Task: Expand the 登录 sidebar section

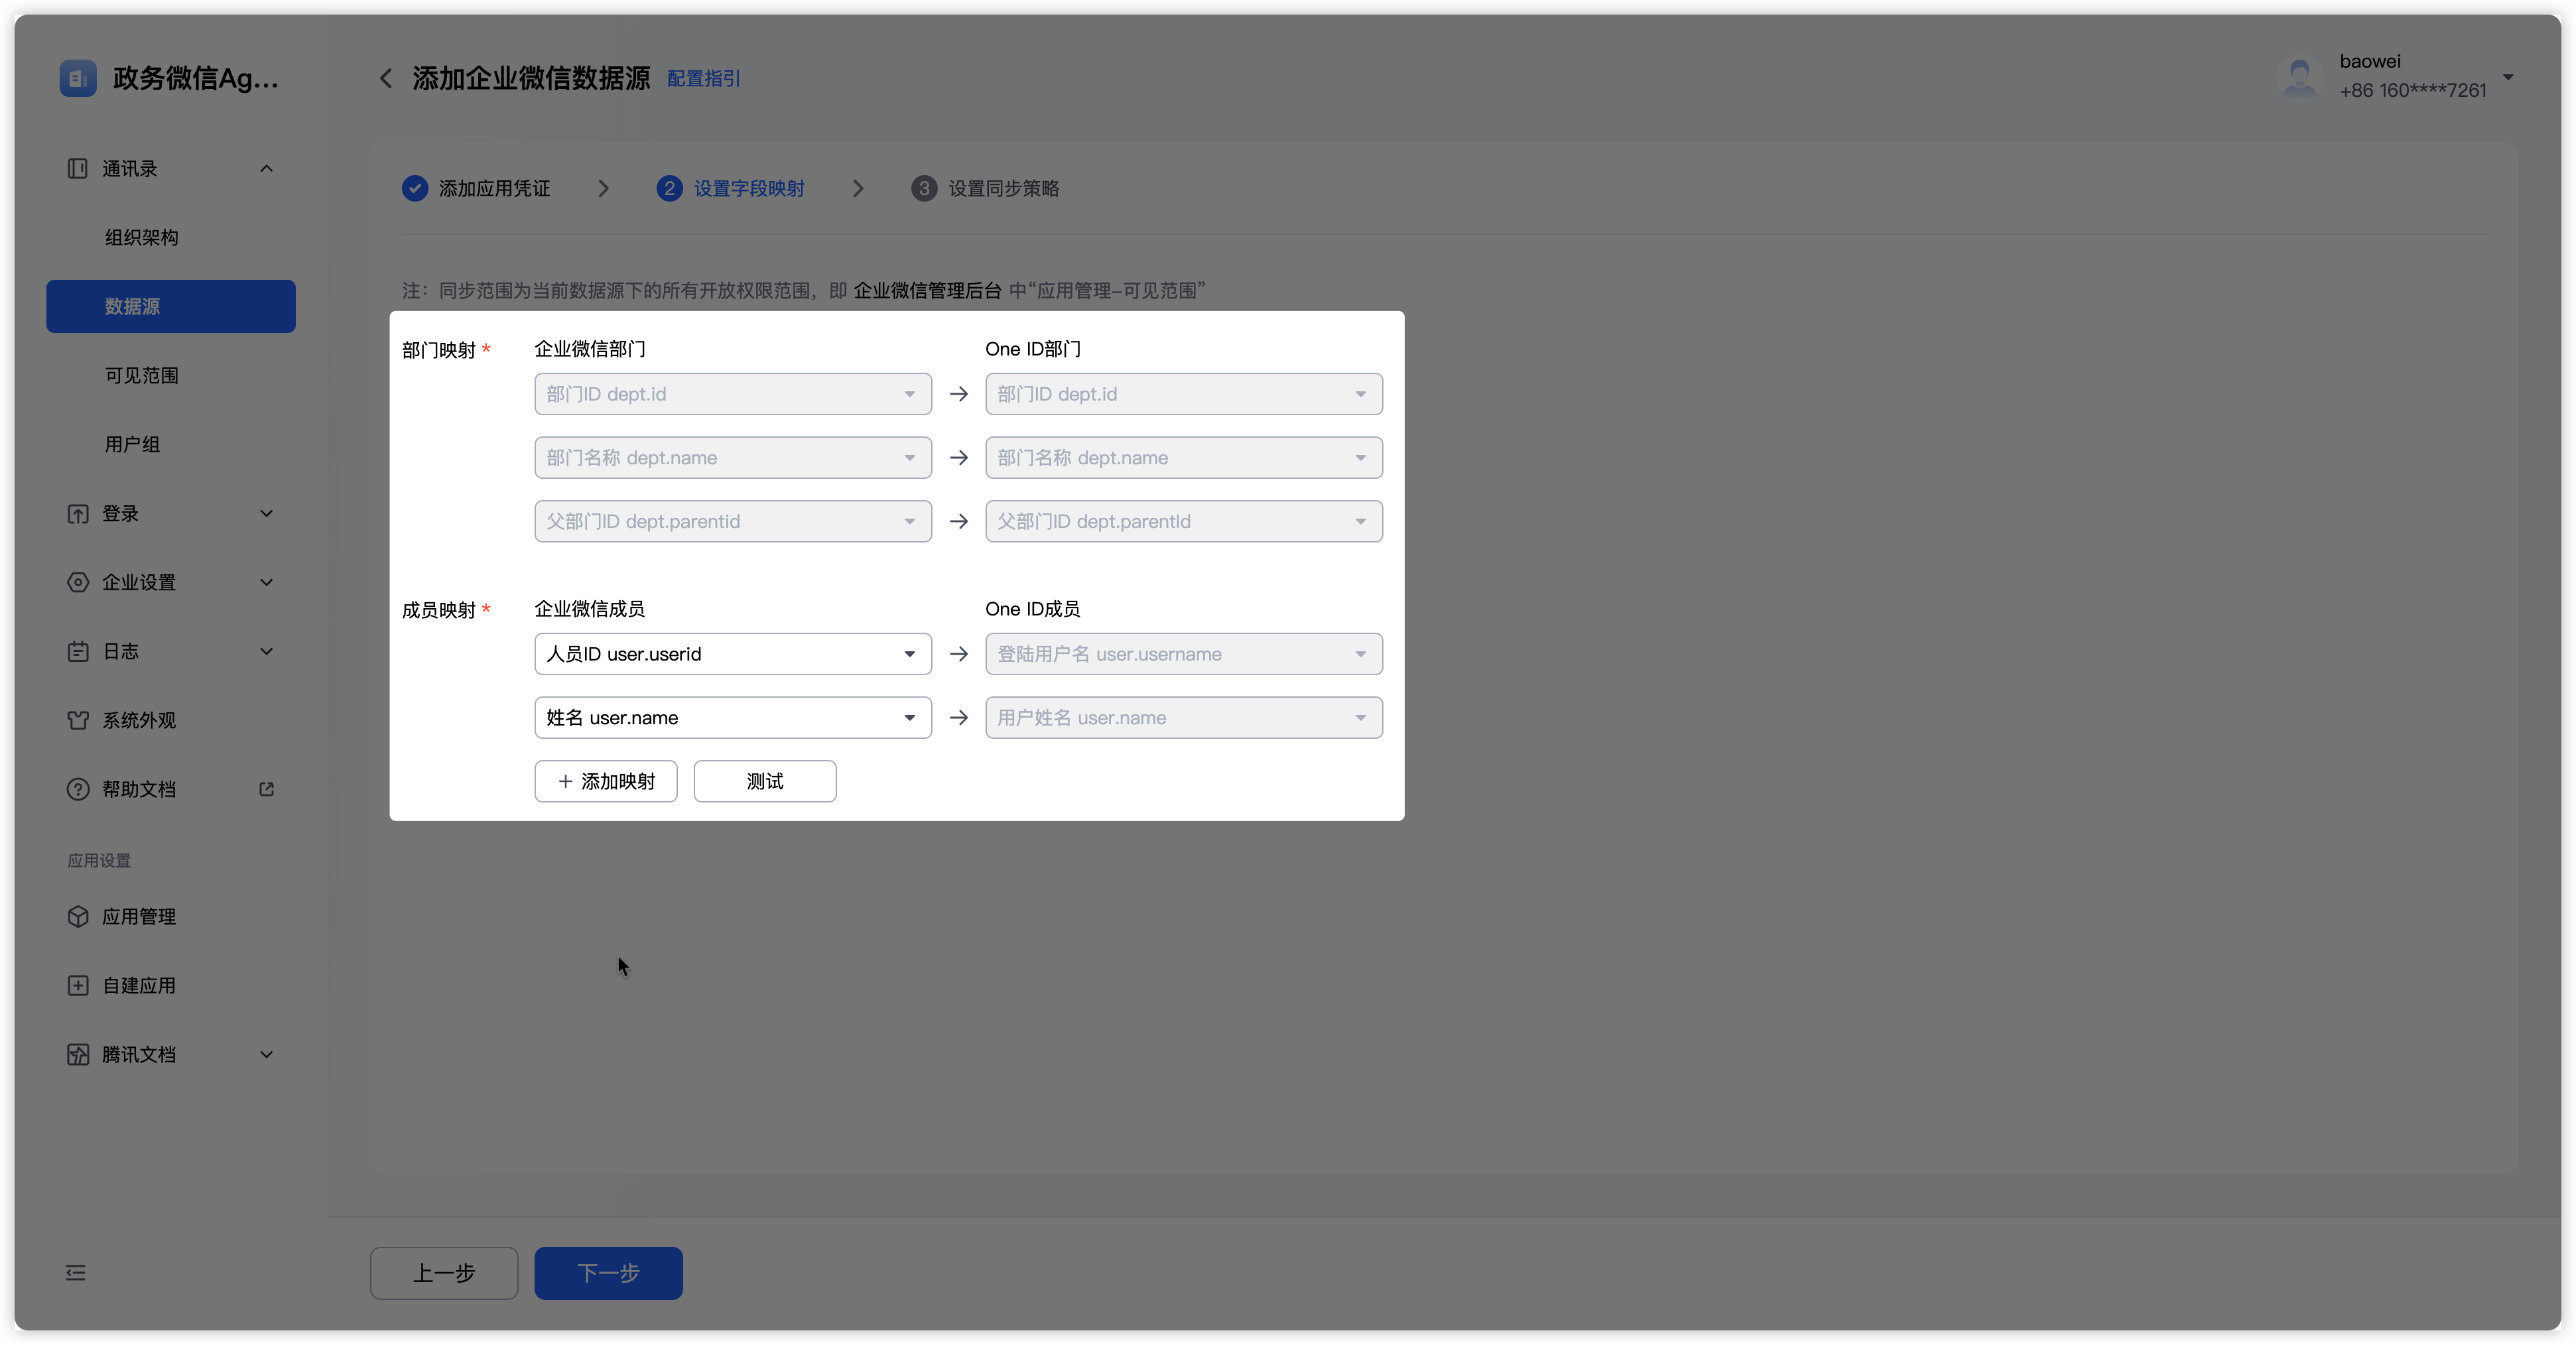Action: 266,513
